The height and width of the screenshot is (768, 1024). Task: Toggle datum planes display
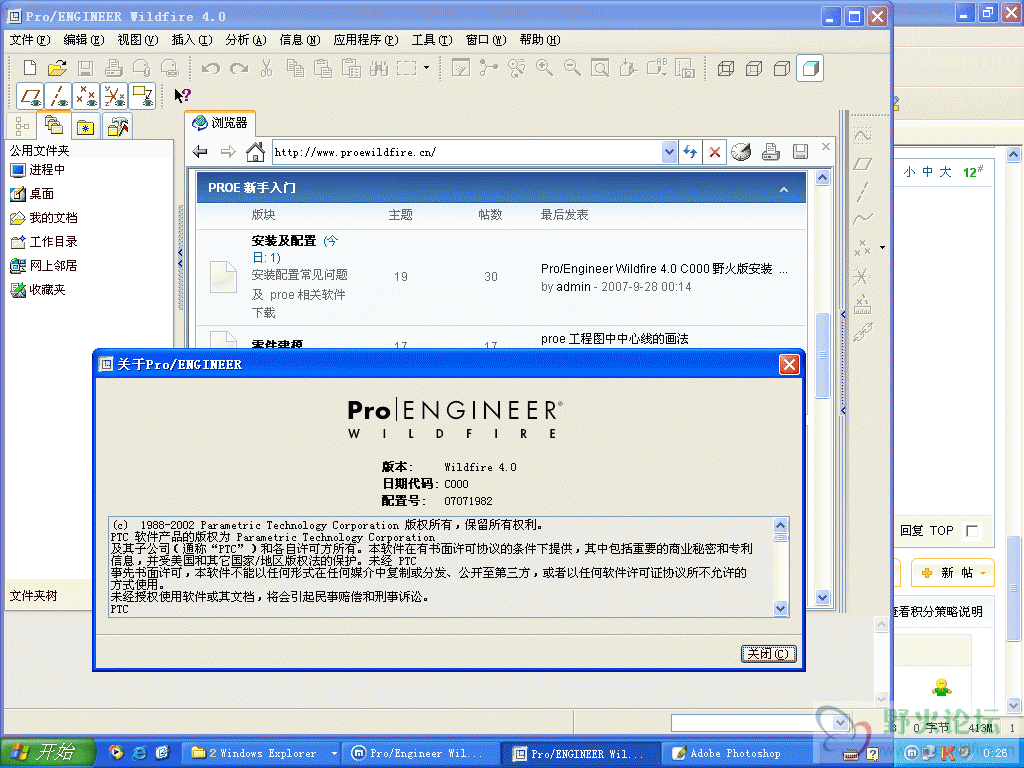click(x=30, y=96)
